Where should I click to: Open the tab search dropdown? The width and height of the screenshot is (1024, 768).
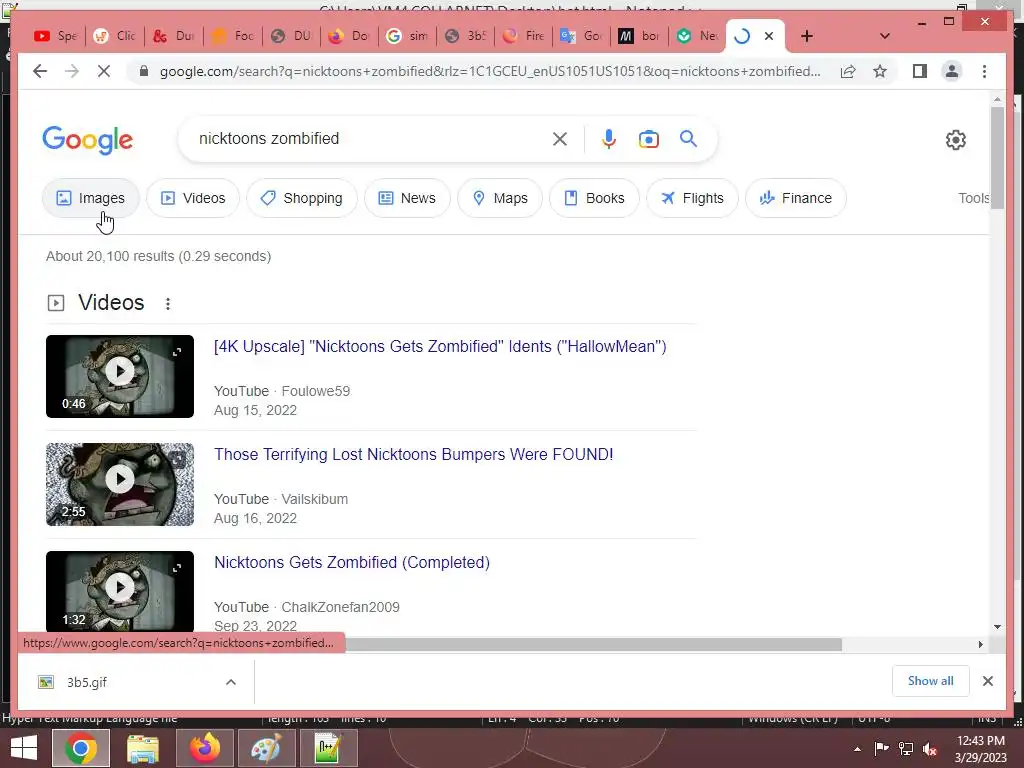pos(885,36)
